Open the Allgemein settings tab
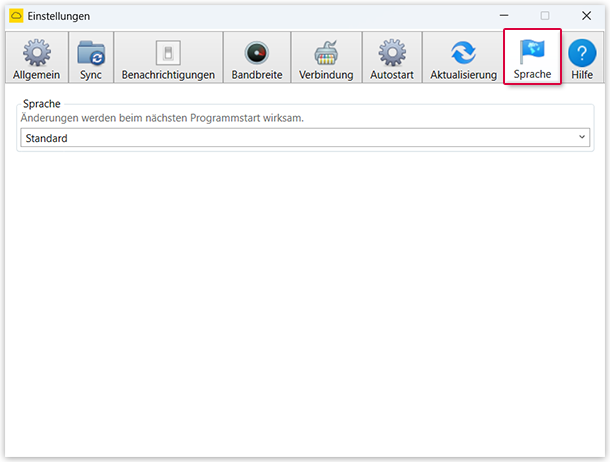Screen dimensions: 610x462 pos(37,58)
